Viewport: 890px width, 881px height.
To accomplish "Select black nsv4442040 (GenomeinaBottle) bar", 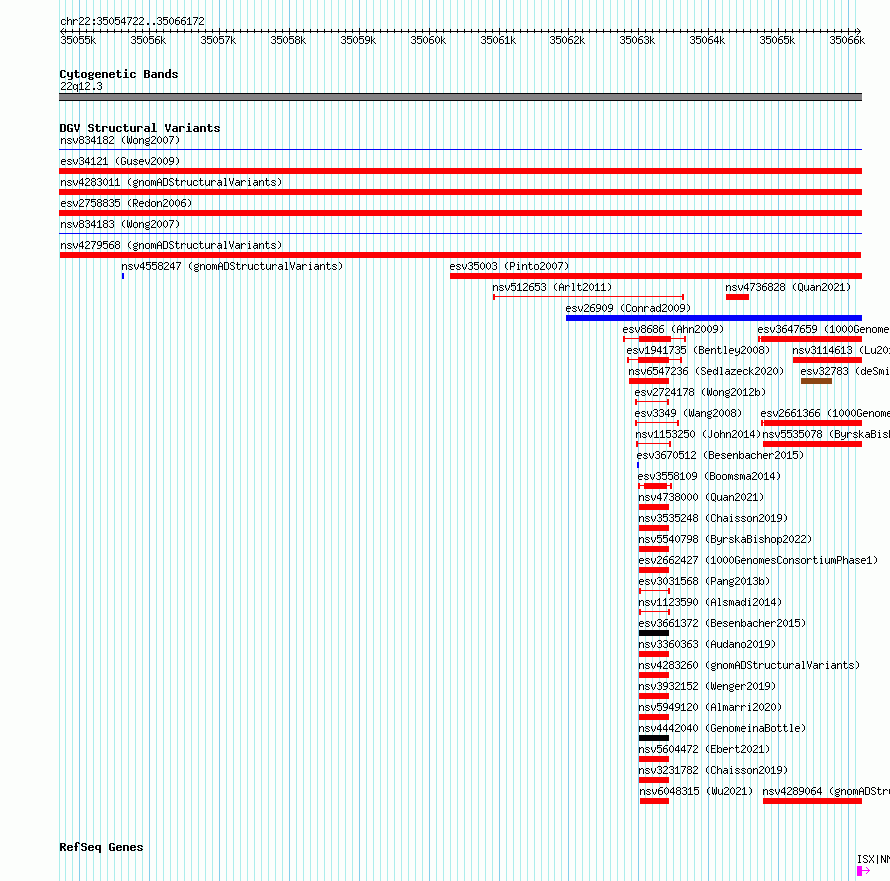I will pos(654,738).
